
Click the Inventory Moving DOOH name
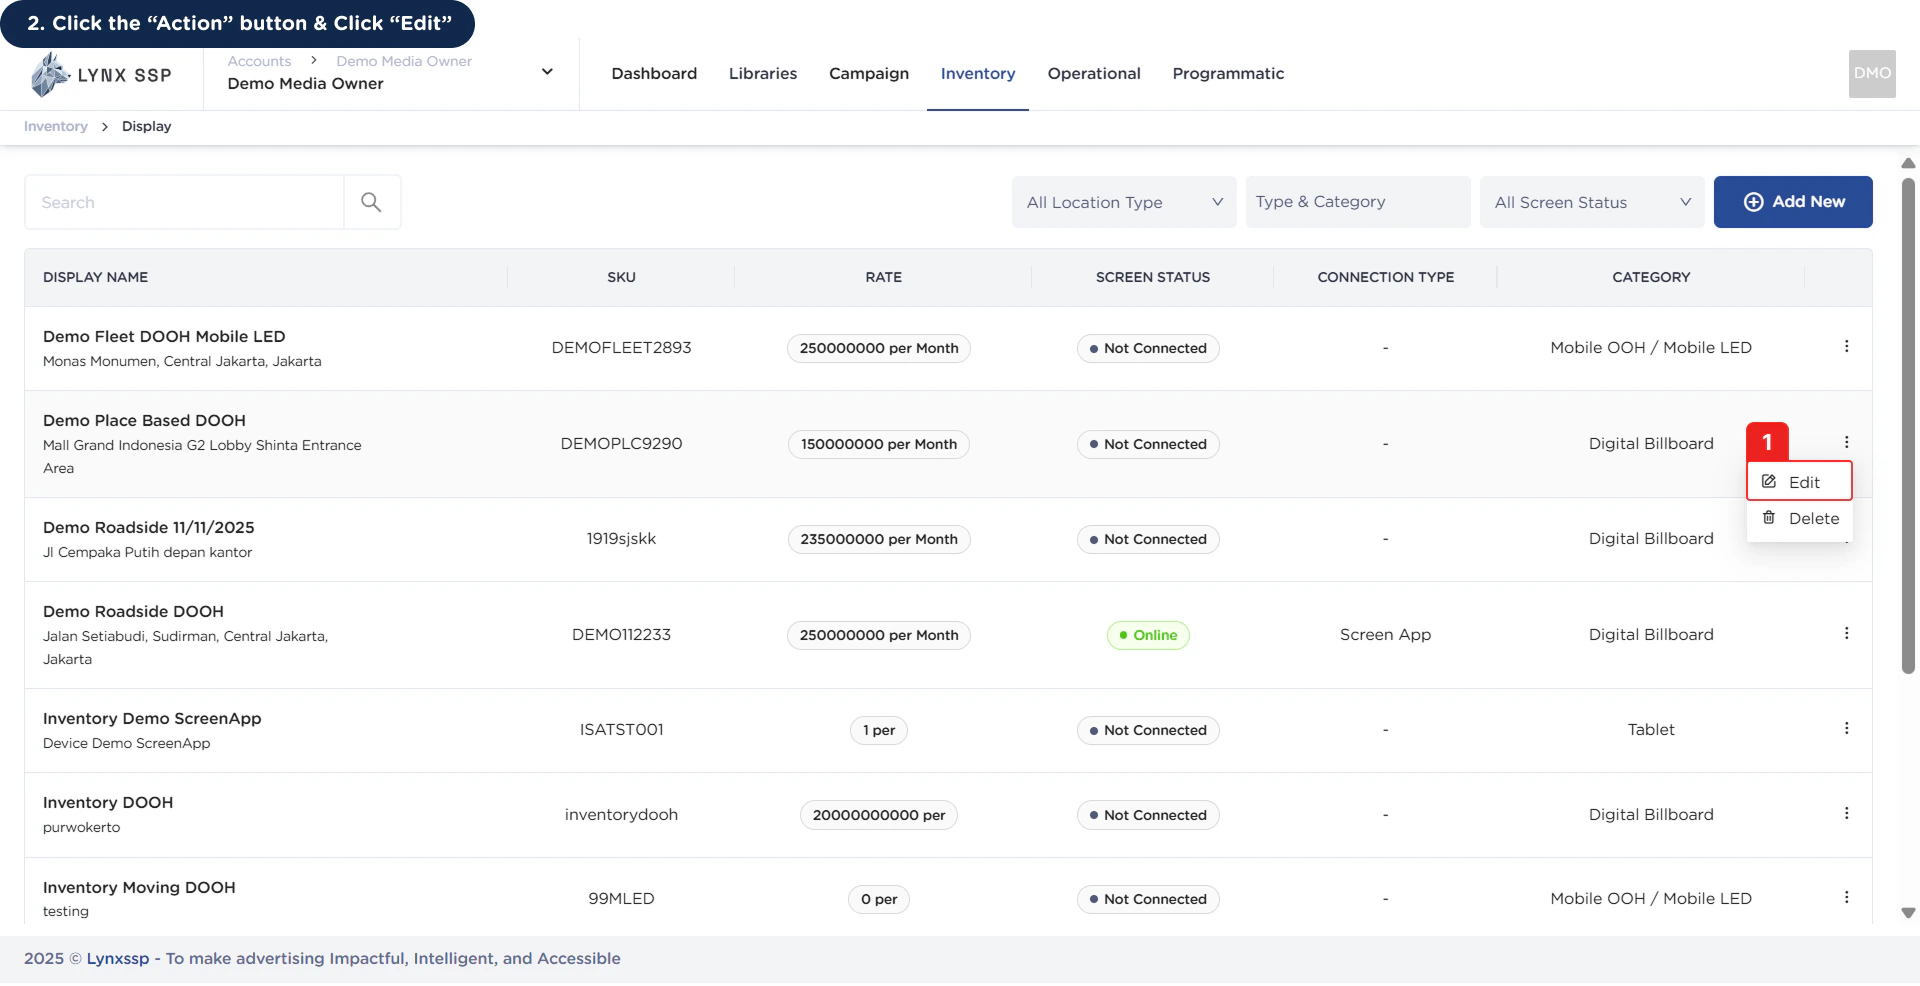click(139, 887)
